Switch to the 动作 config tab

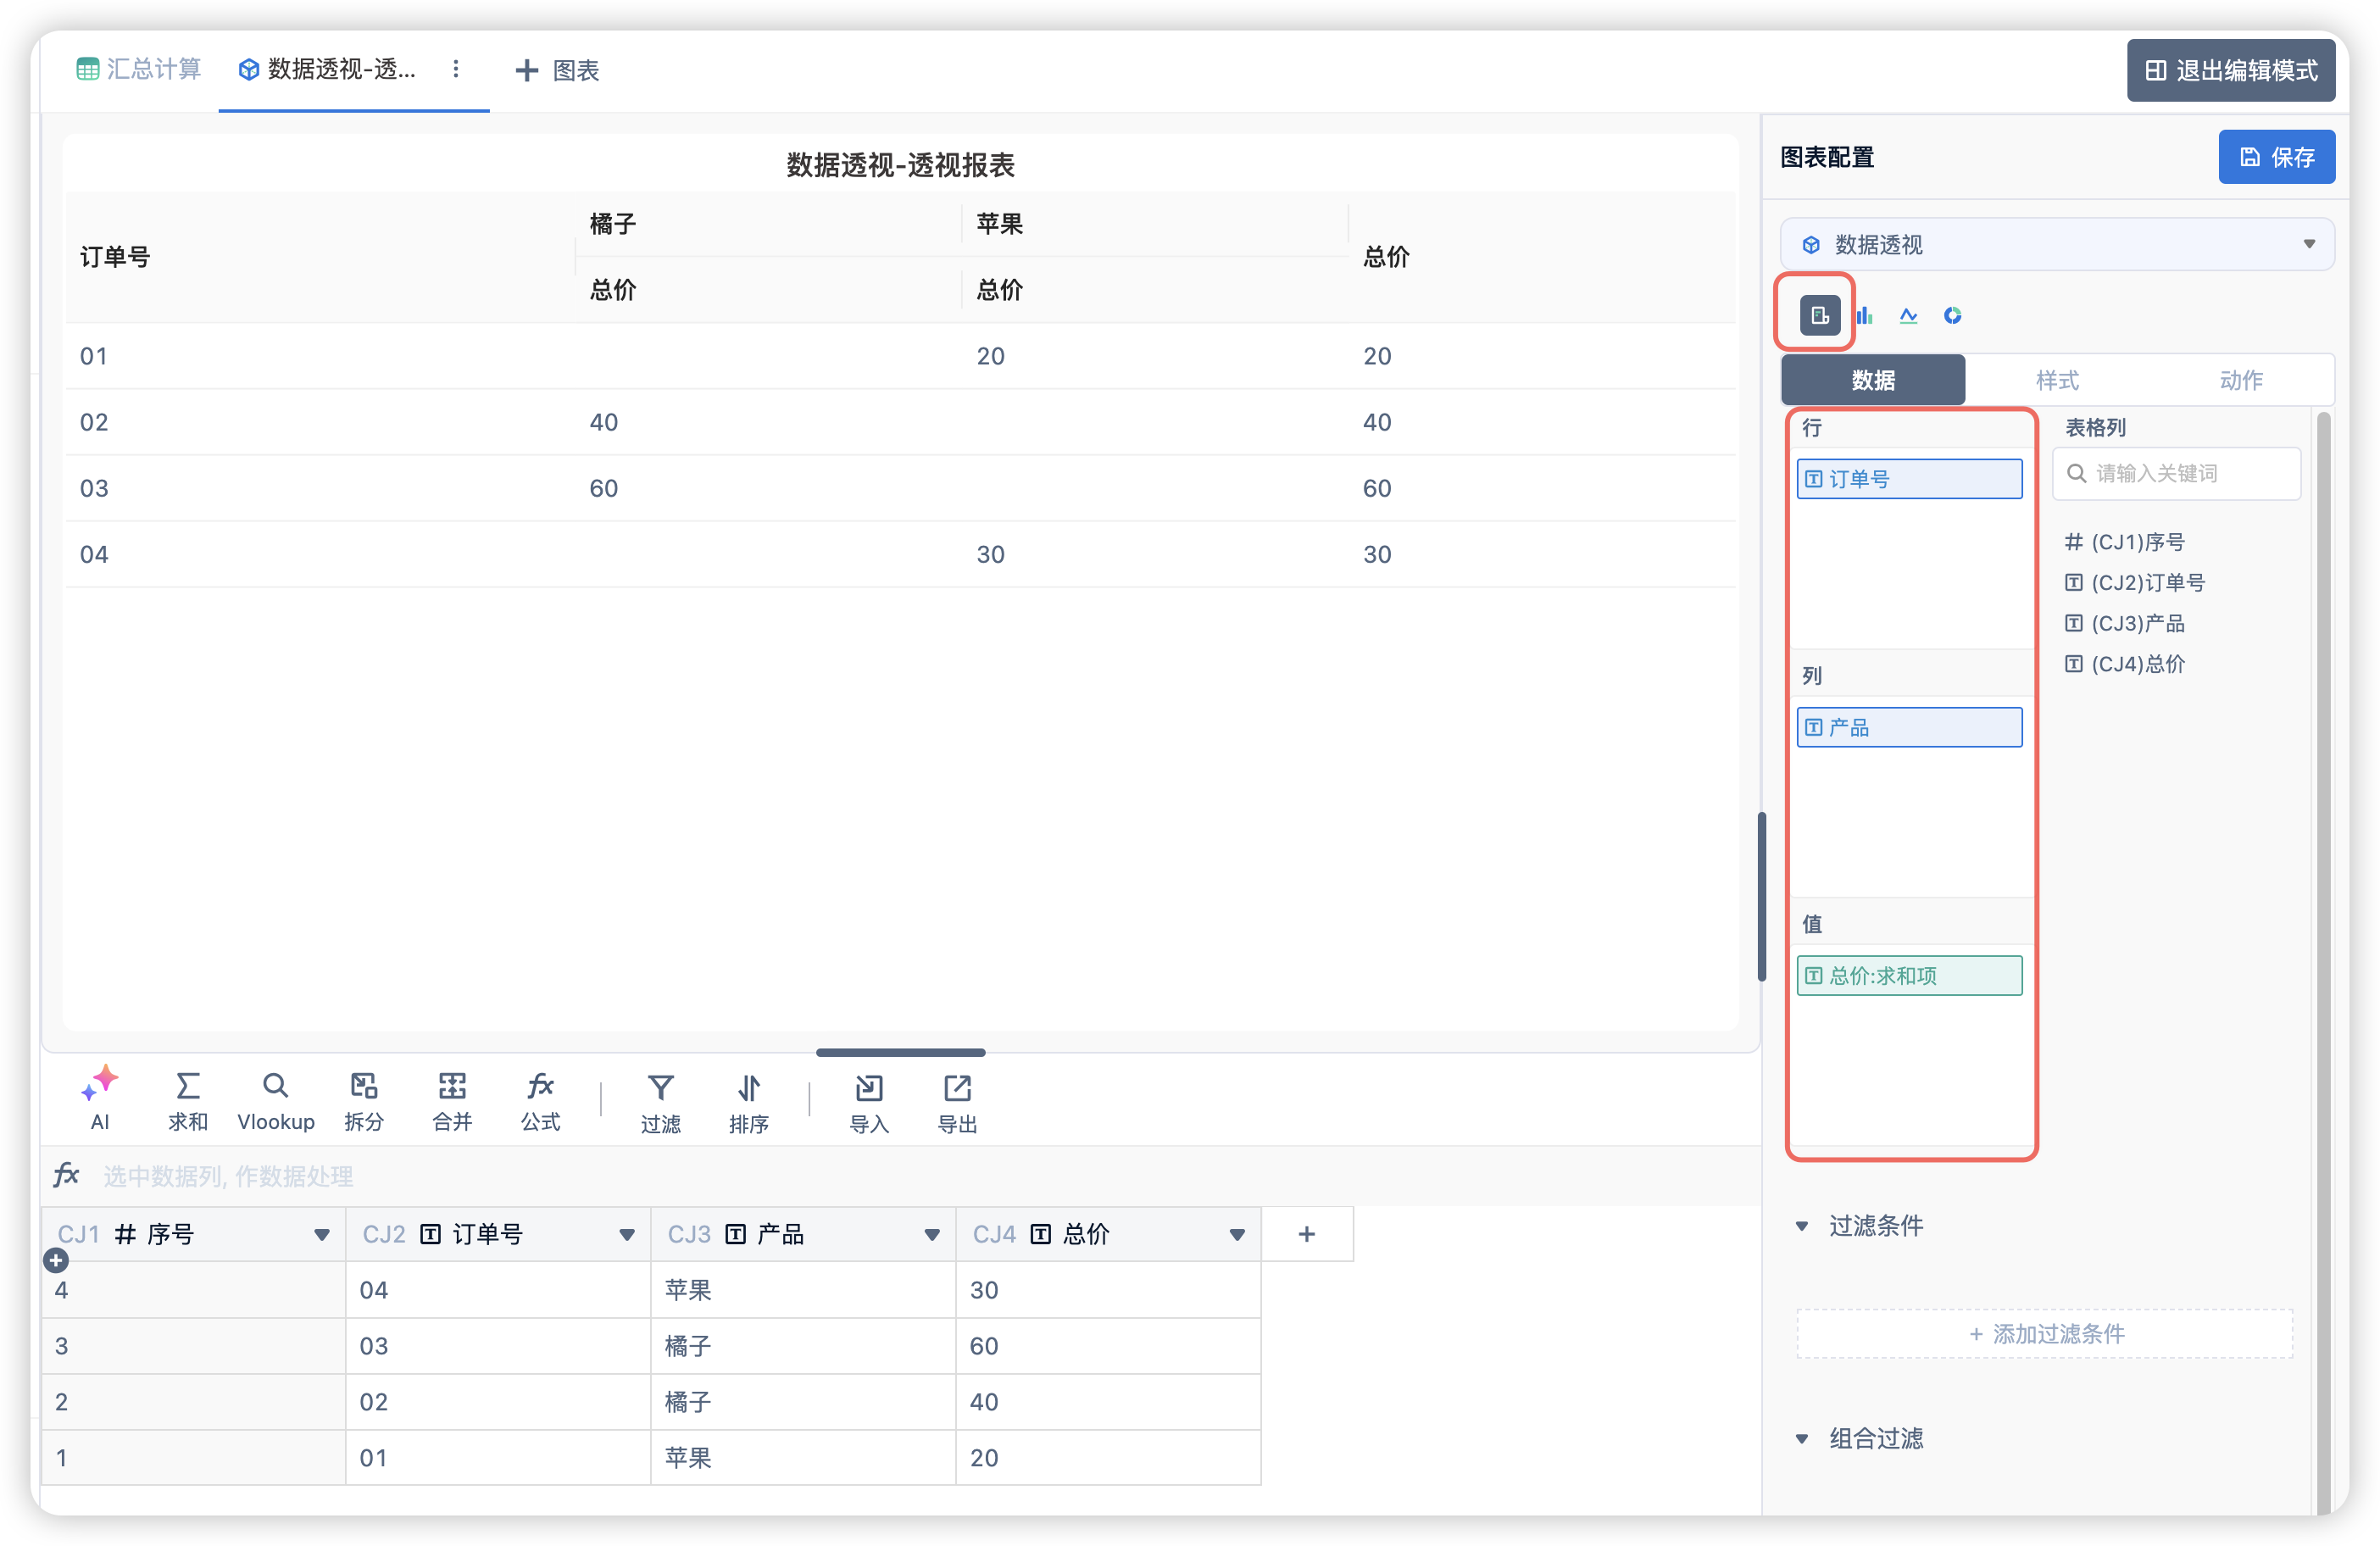click(x=2240, y=379)
